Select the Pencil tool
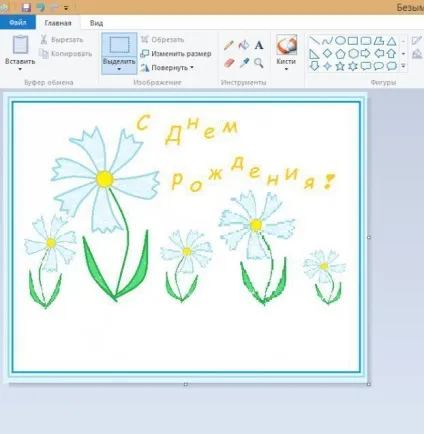 pyautogui.click(x=229, y=45)
